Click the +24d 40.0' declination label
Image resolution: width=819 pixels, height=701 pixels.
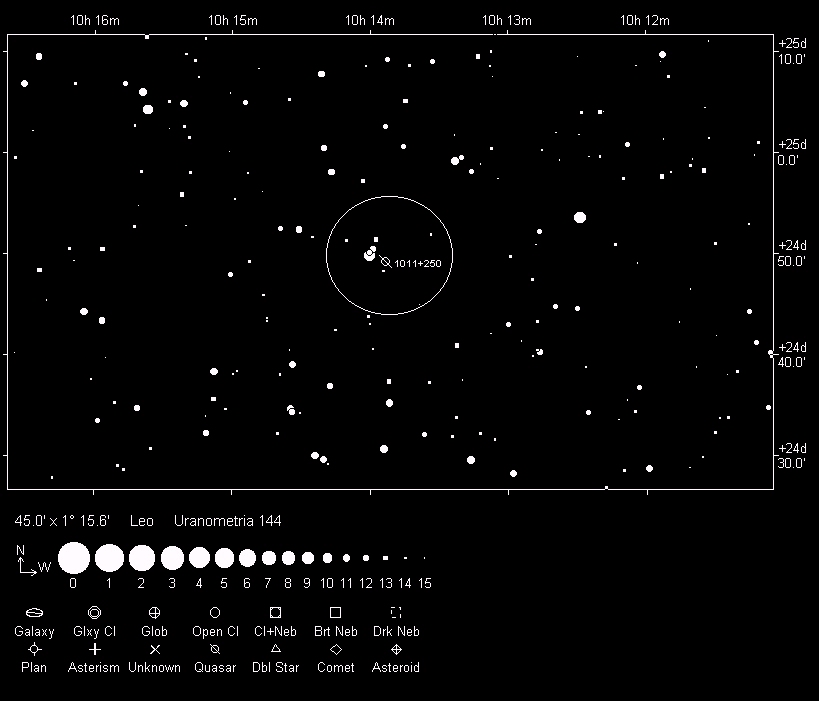[x=792, y=354]
